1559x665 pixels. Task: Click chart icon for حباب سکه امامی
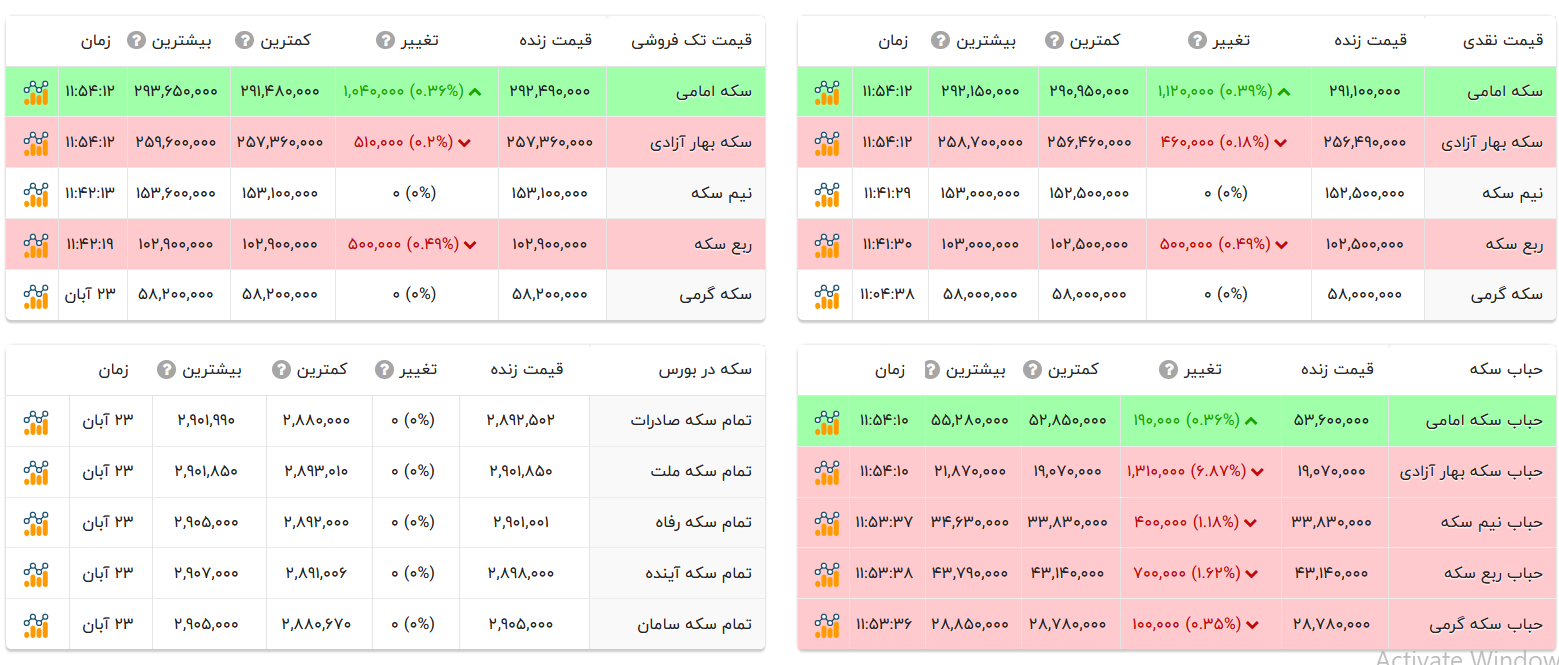826,422
